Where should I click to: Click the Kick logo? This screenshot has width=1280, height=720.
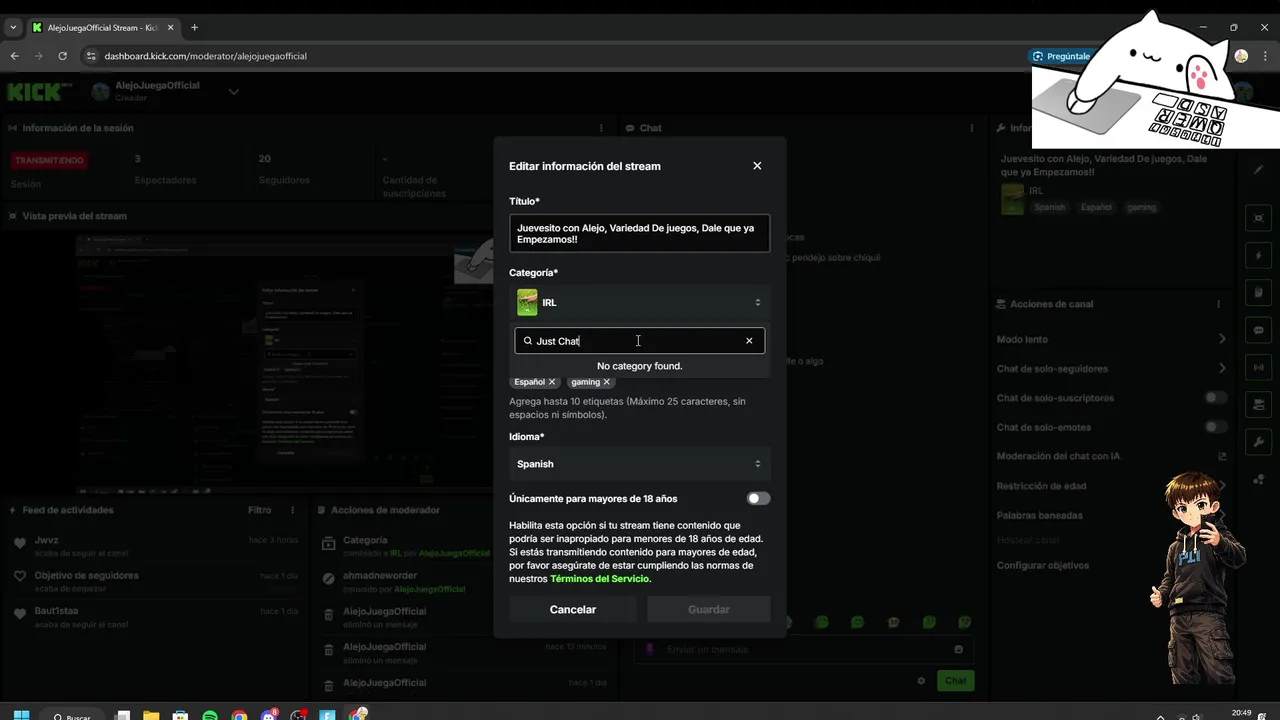[x=35, y=92]
